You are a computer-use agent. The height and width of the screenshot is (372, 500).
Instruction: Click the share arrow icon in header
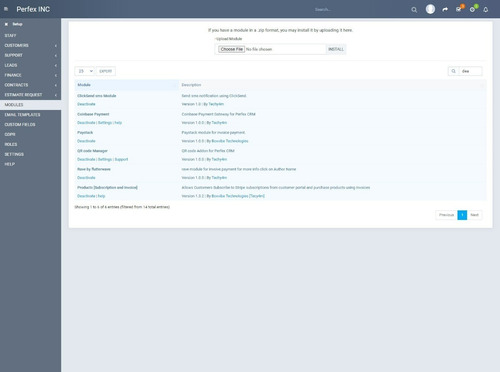[x=445, y=10]
